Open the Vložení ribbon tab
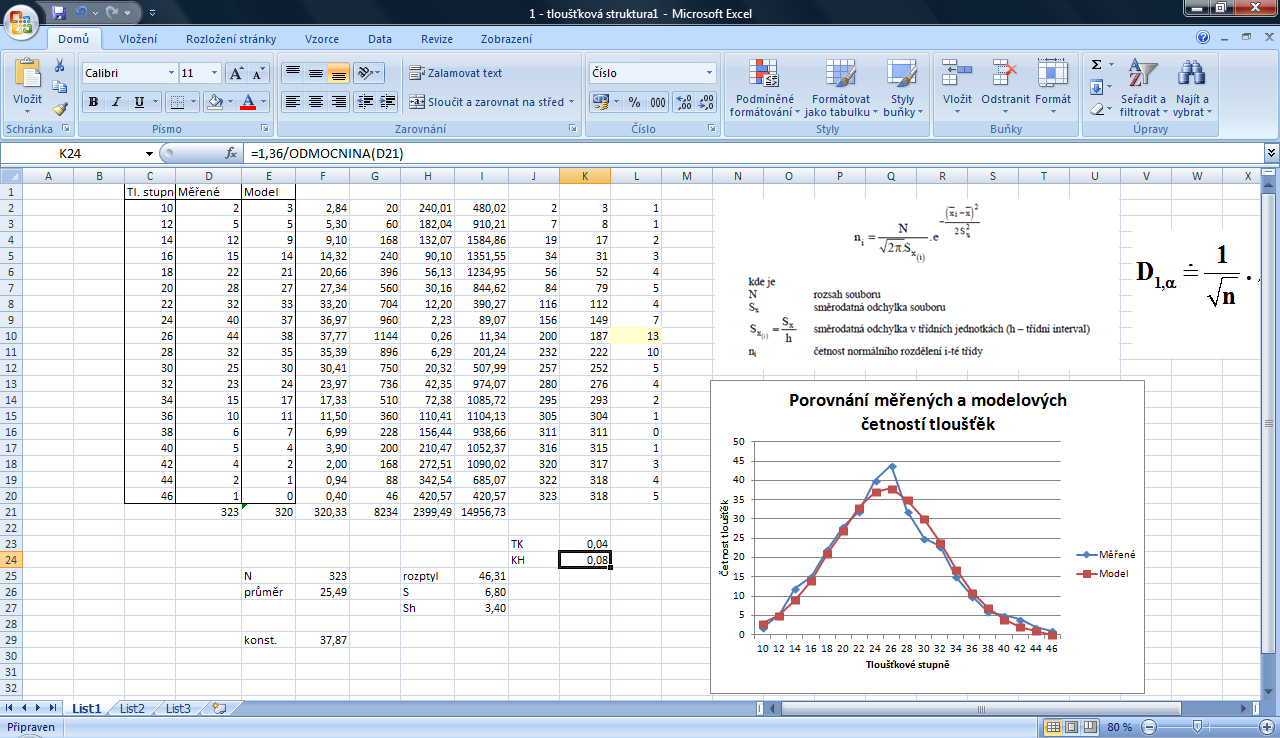This screenshot has height=738, width=1280. [137, 39]
